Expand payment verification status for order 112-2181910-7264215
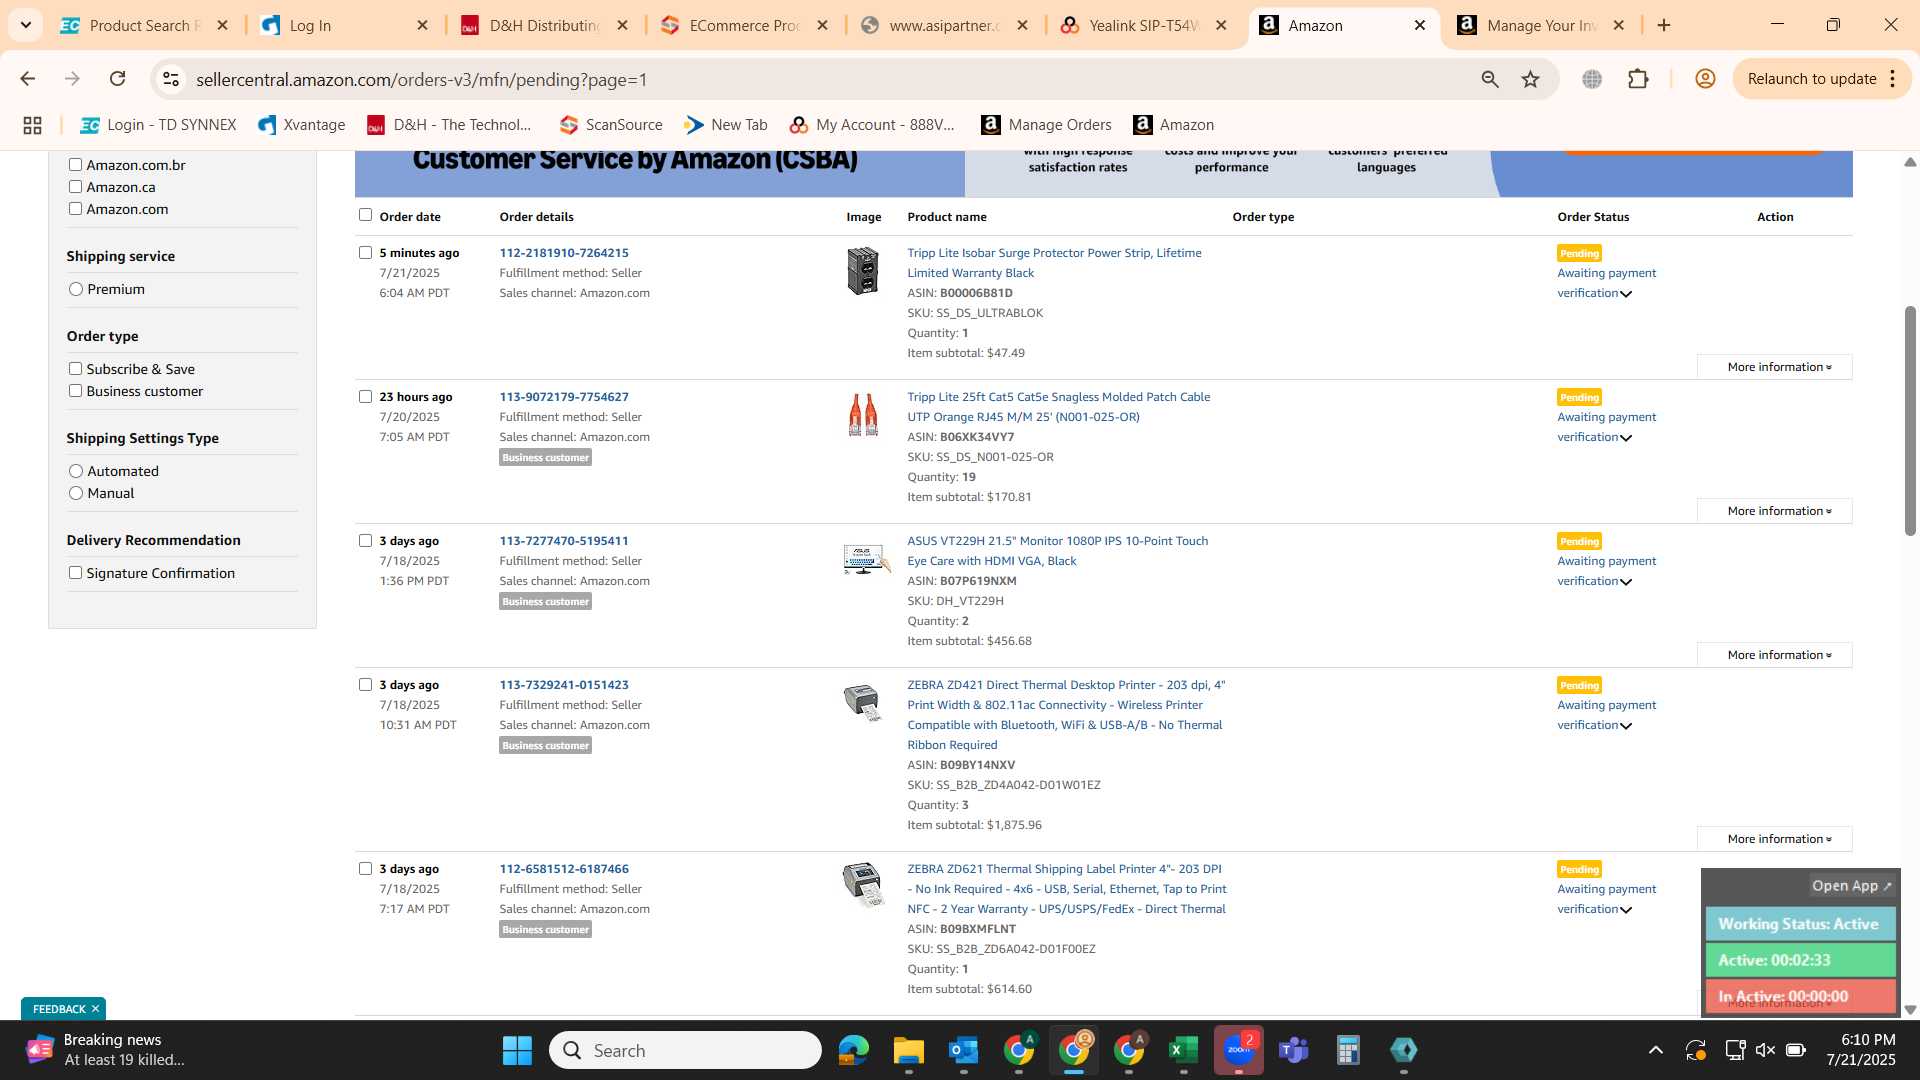This screenshot has height=1080, width=1920. click(x=1626, y=294)
